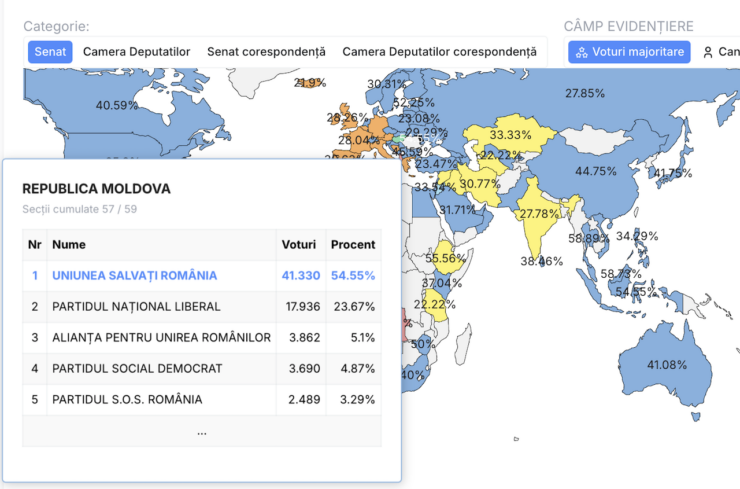The height and width of the screenshot is (489, 740).
Task: Click the Voturi column header
Action: pyautogui.click(x=300, y=244)
